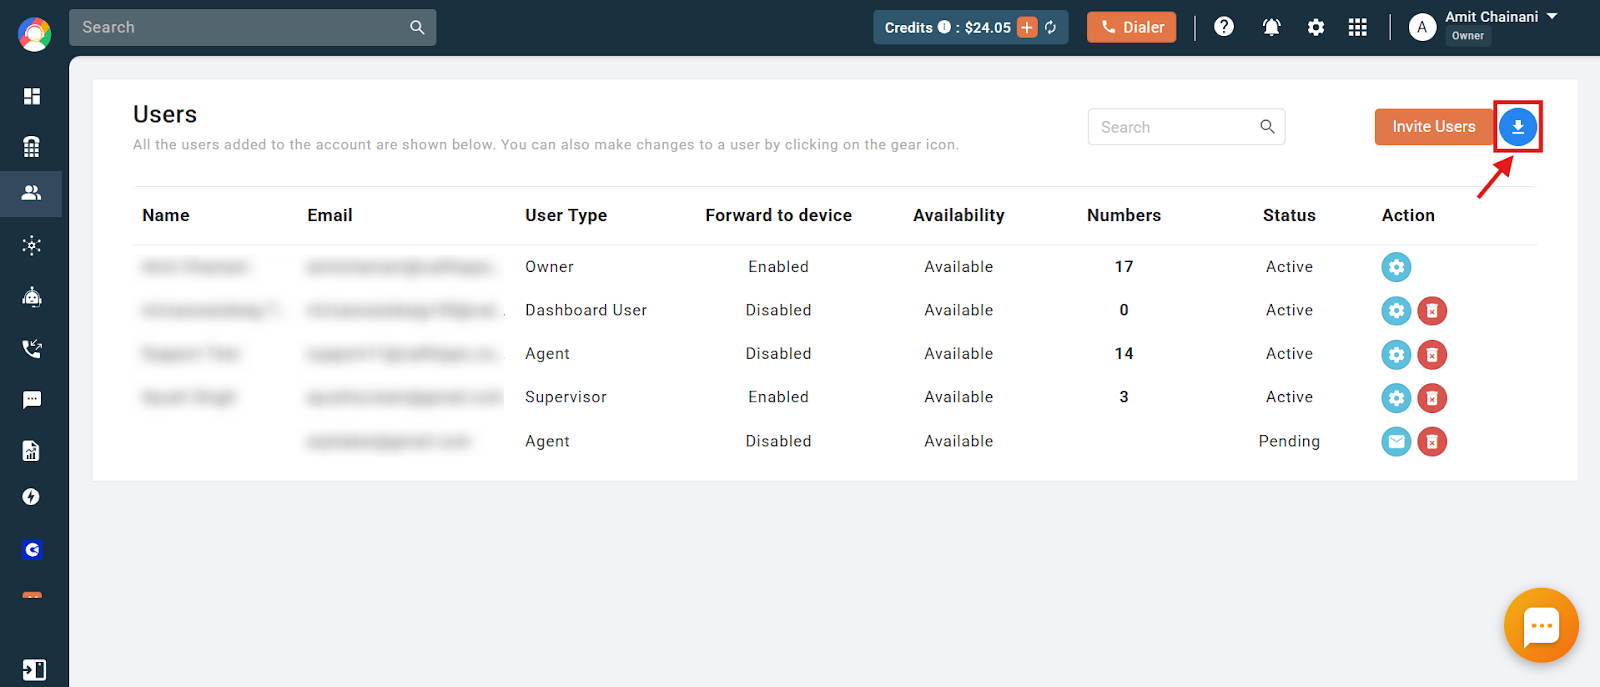
Task: Click the users search magnifier icon
Action: (1267, 126)
